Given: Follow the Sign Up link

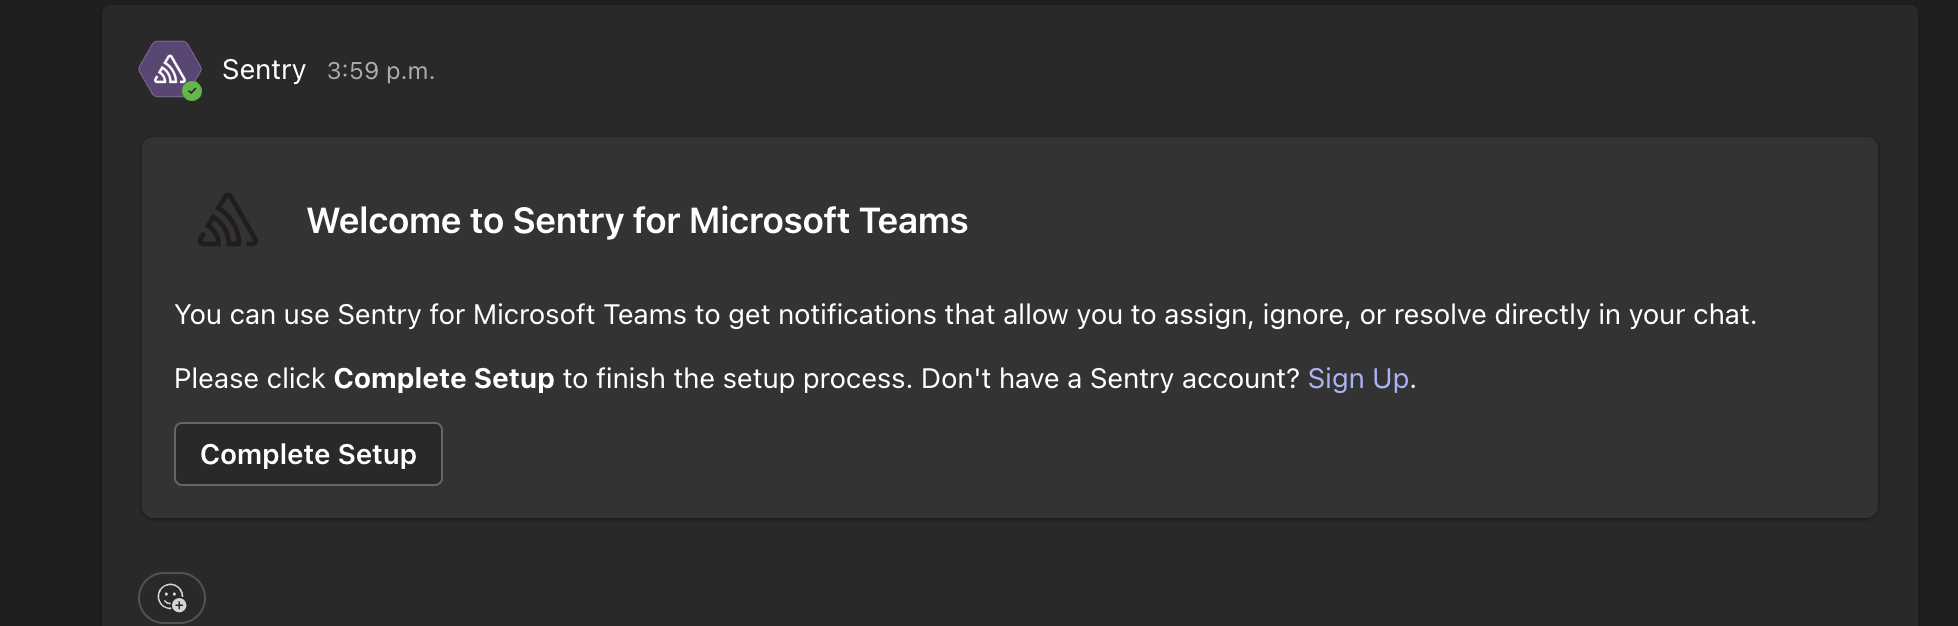Looking at the screenshot, I should coord(1358,379).
